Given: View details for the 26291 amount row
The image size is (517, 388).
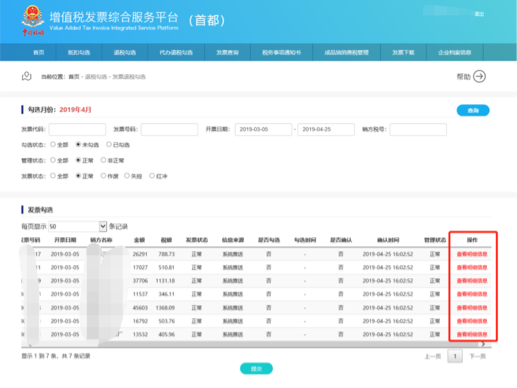Looking at the screenshot, I should pyautogui.click(x=472, y=254).
